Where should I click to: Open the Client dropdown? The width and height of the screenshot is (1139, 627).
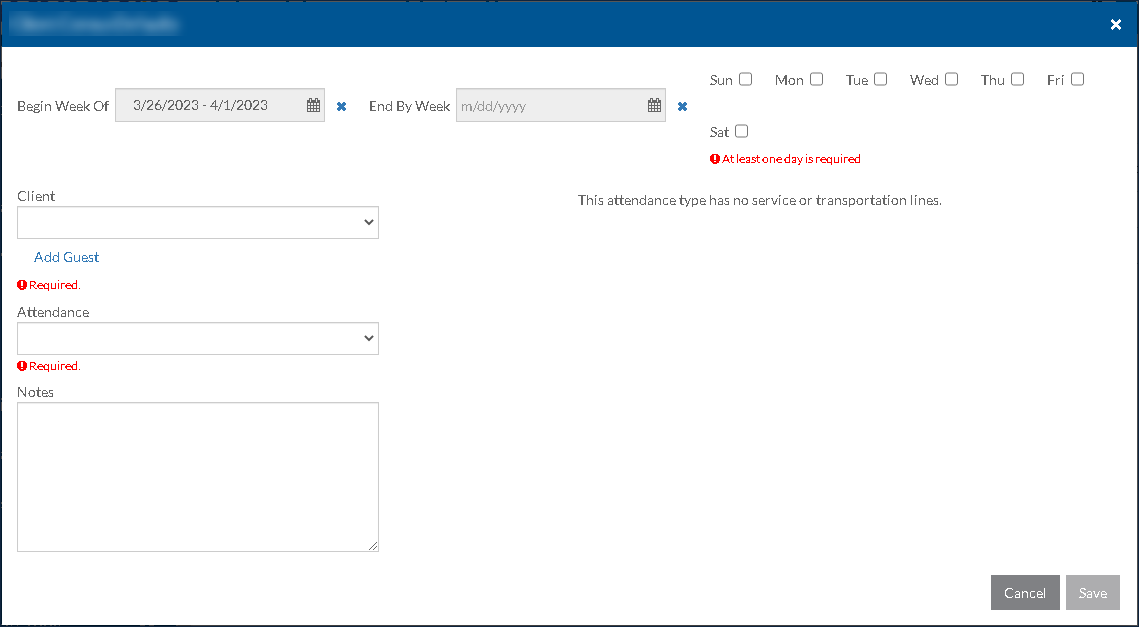click(x=198, y=223)
